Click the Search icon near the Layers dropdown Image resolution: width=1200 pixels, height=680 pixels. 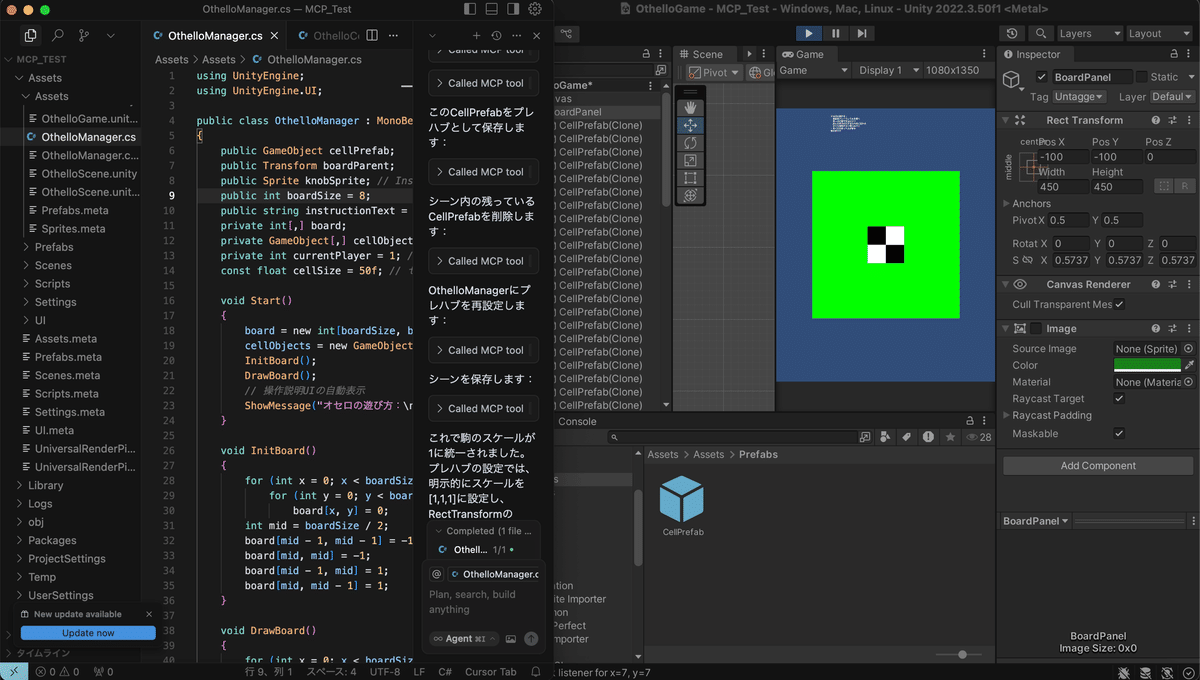tap(1041, 33)
